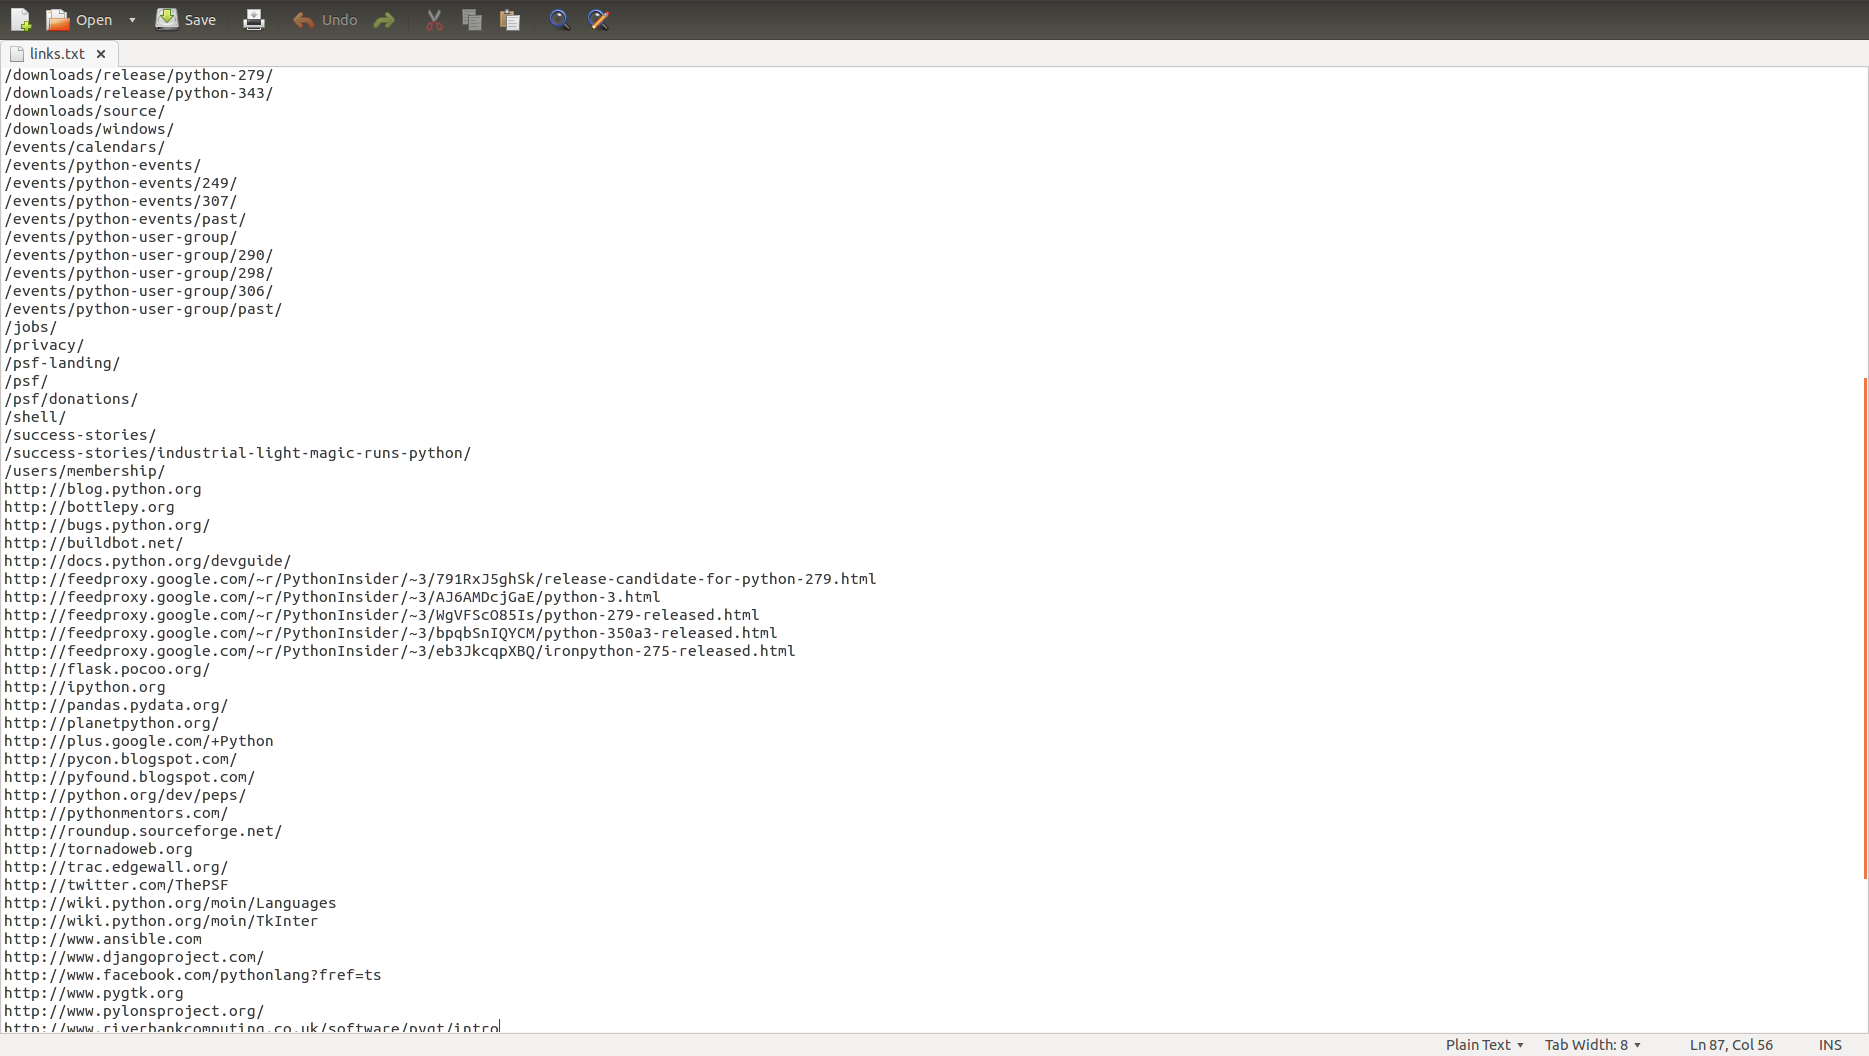
Task: Open the Tab Width dropdown
Action: coord(1592,1045)
